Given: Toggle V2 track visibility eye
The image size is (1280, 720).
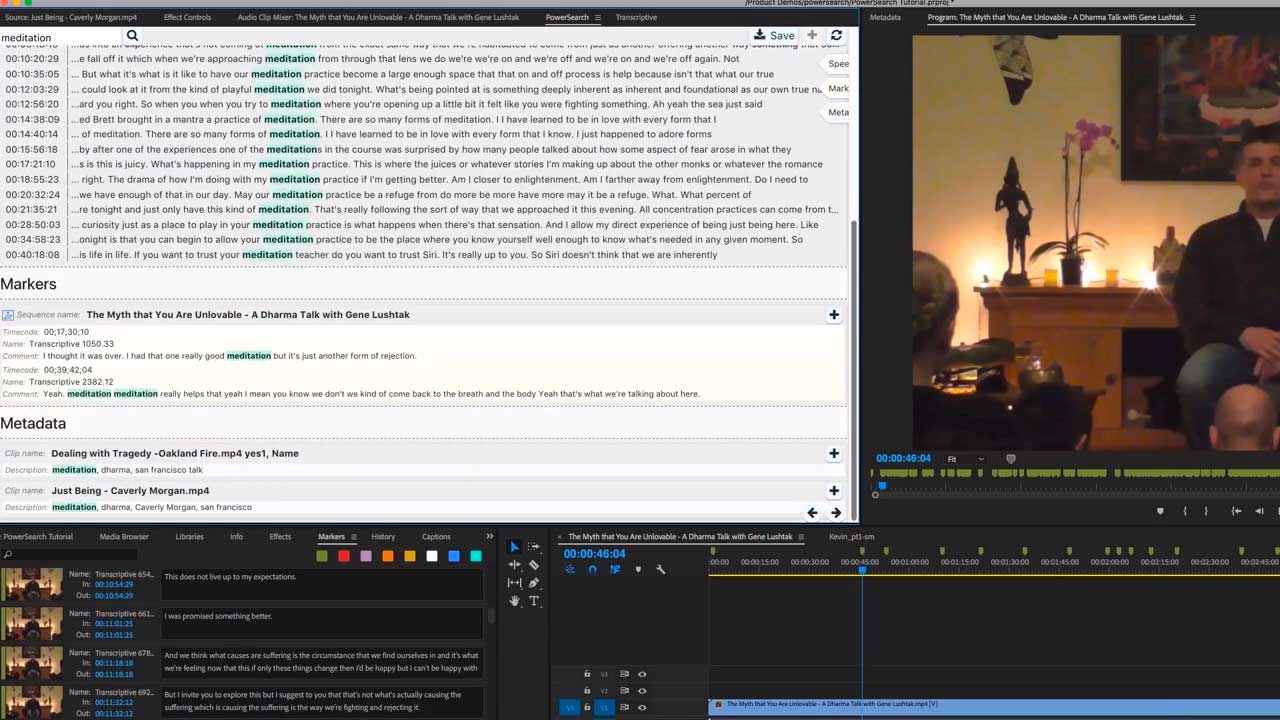Looking at the screenshot, I should pos(642,691).
